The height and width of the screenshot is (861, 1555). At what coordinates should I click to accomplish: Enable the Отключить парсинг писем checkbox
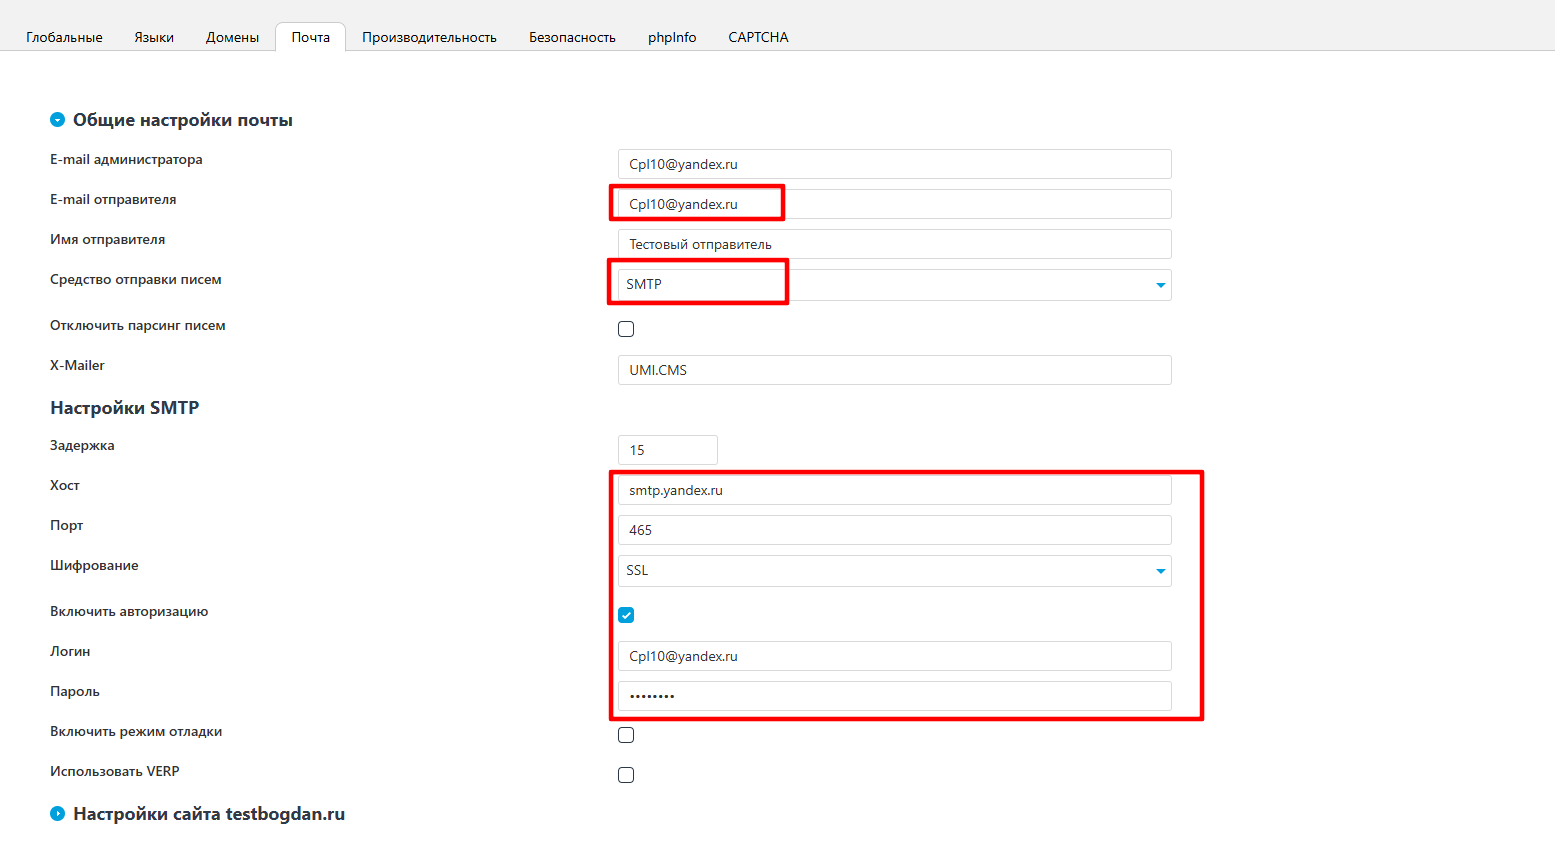click(626, 329)
